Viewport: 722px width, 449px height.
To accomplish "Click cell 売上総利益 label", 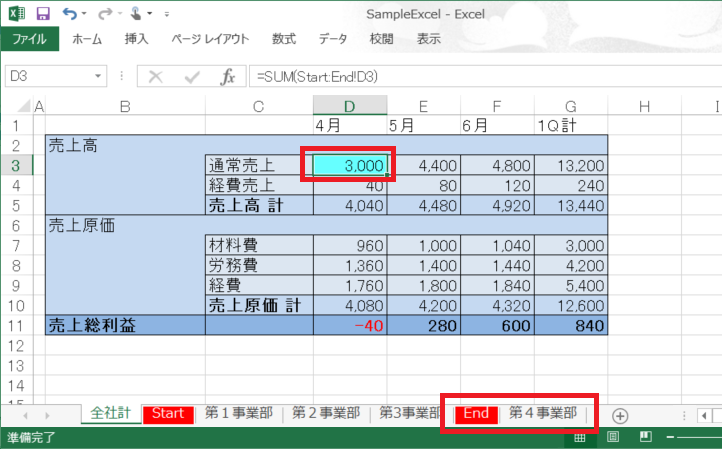I will pyautogui.click(x=125, y=326).
